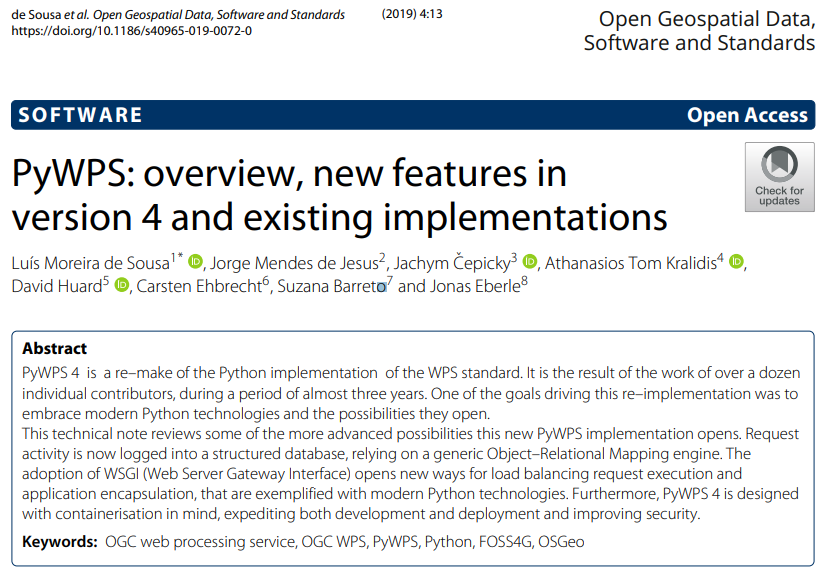
Task: Open ORCID icon next to Jachym Čepicky
Action: (x=530, y=261)
